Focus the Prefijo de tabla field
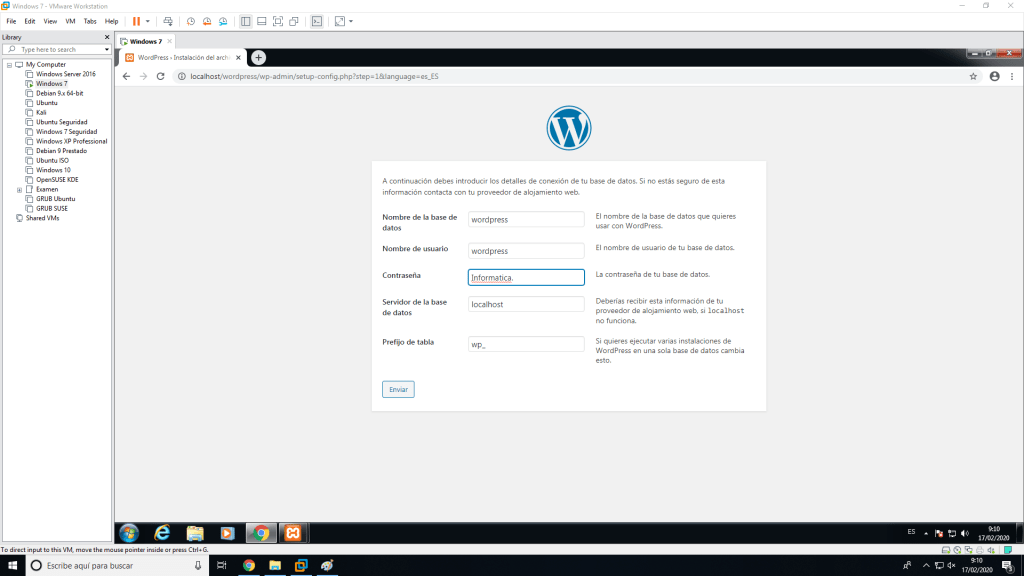The image size is (1024, 576). (526, 344)
